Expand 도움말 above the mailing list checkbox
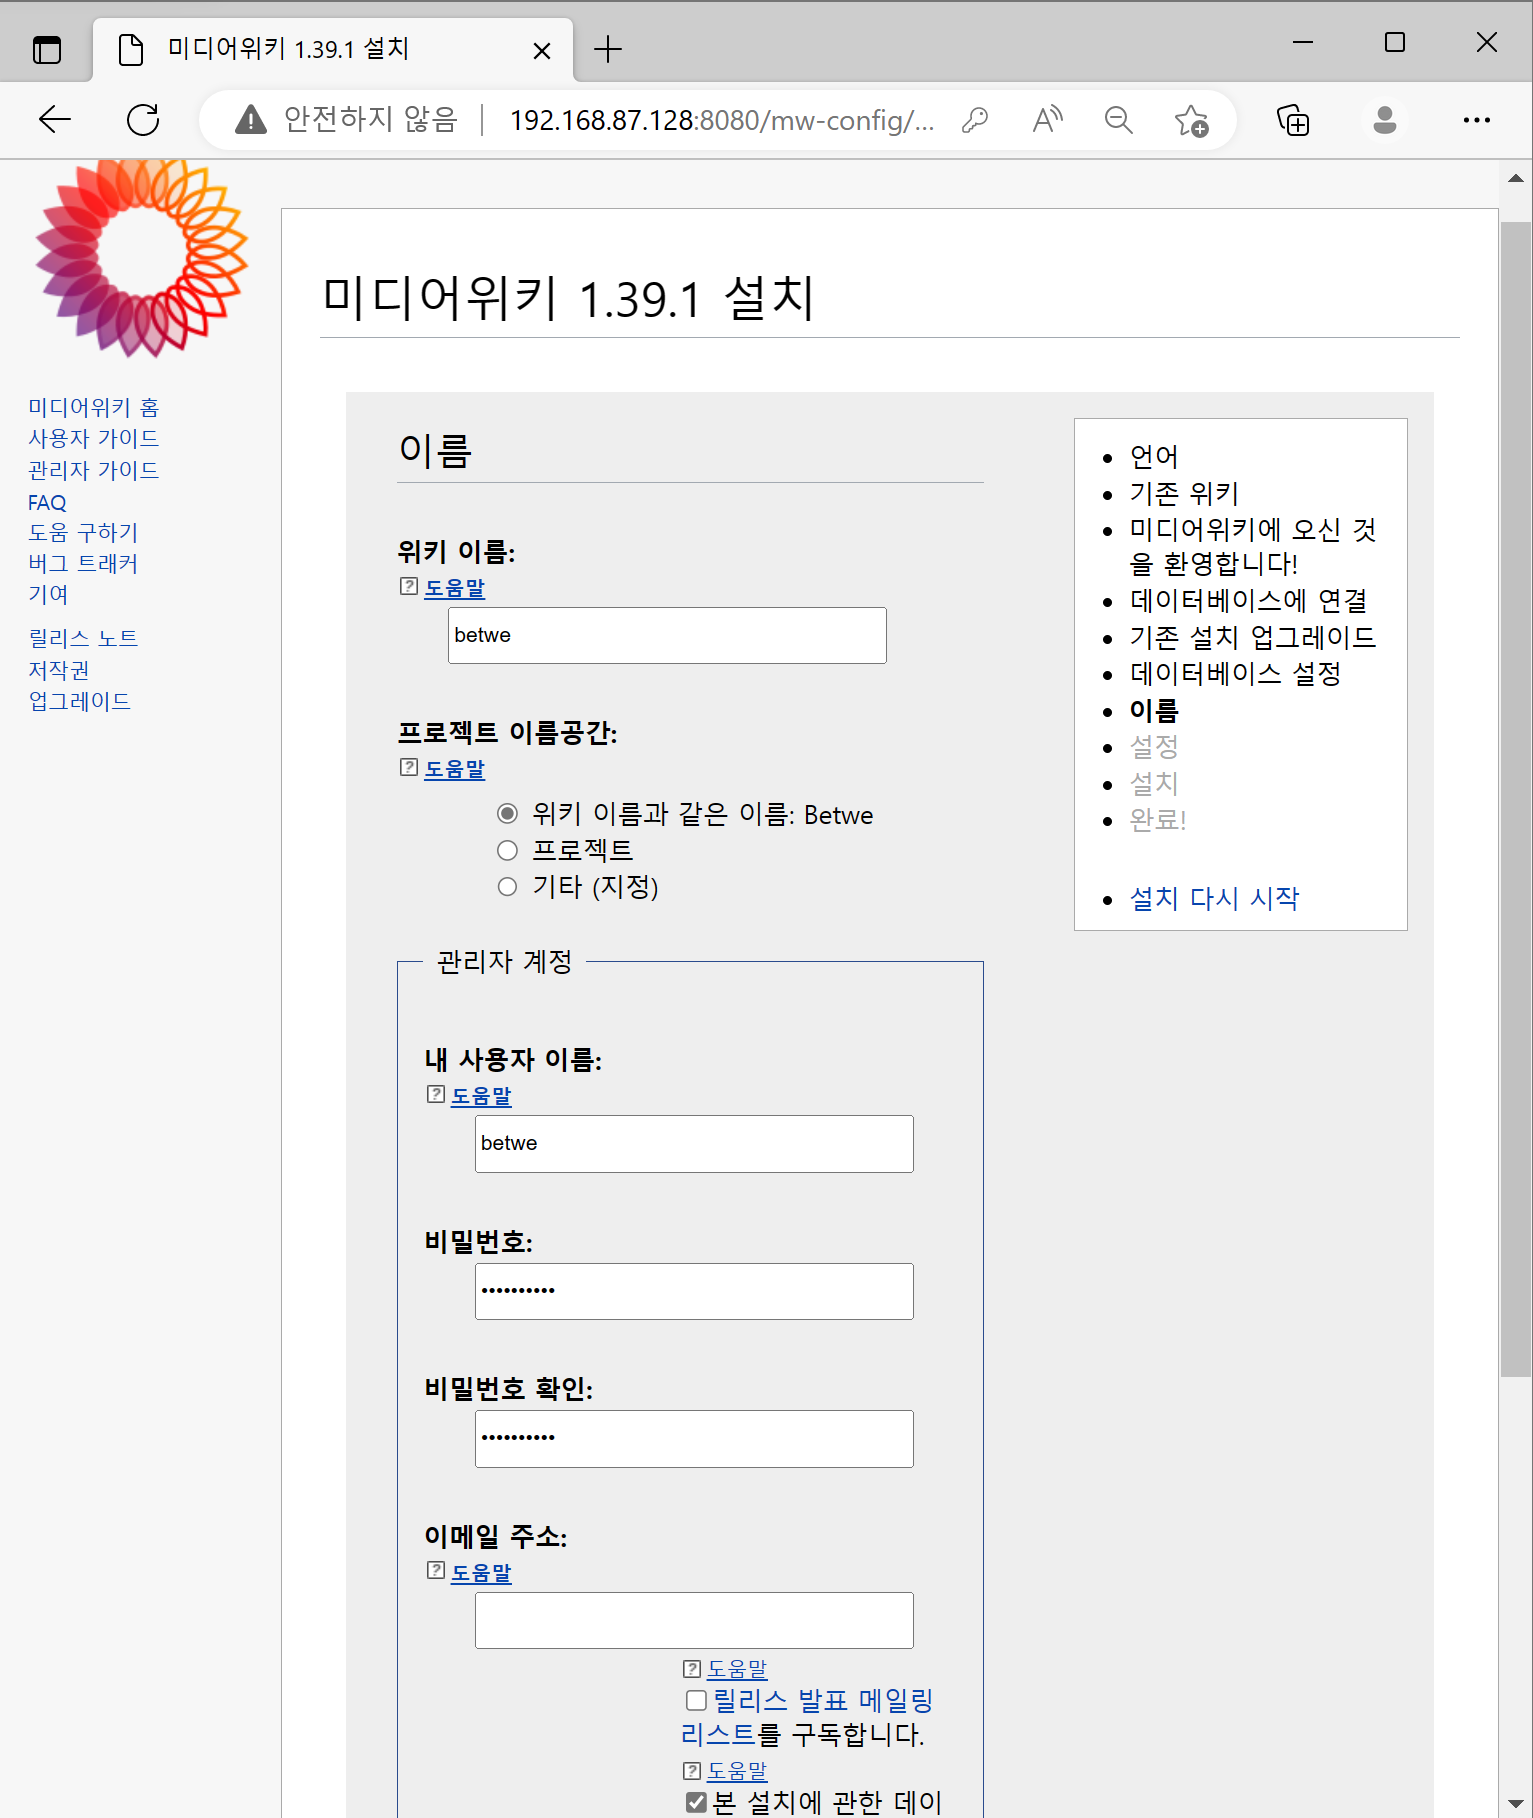The width and height of the screenshot is (1533, 1818). point(737,1669)
